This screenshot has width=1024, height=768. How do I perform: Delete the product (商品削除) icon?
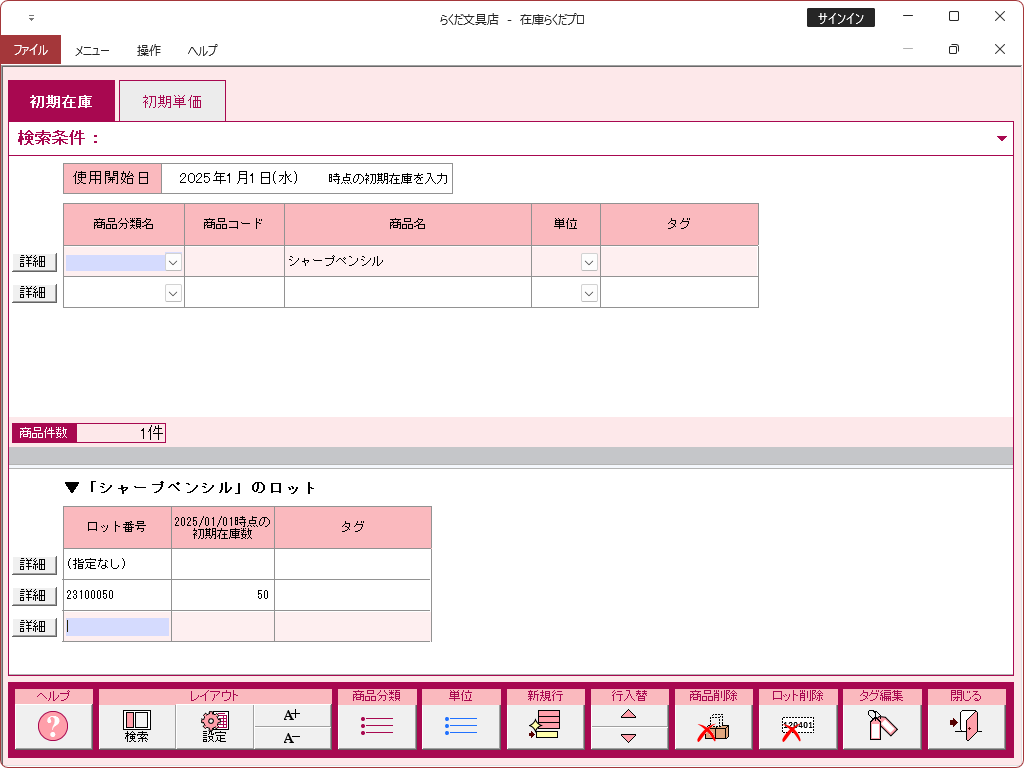coord(713,726)
